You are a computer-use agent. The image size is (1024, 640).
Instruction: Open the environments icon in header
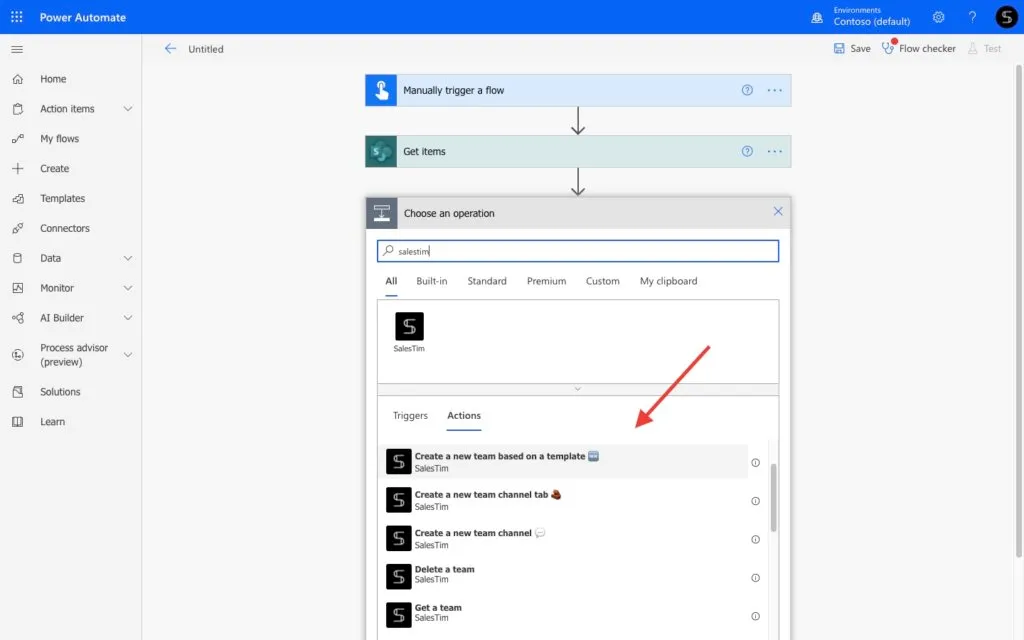[x=816, y=18]
